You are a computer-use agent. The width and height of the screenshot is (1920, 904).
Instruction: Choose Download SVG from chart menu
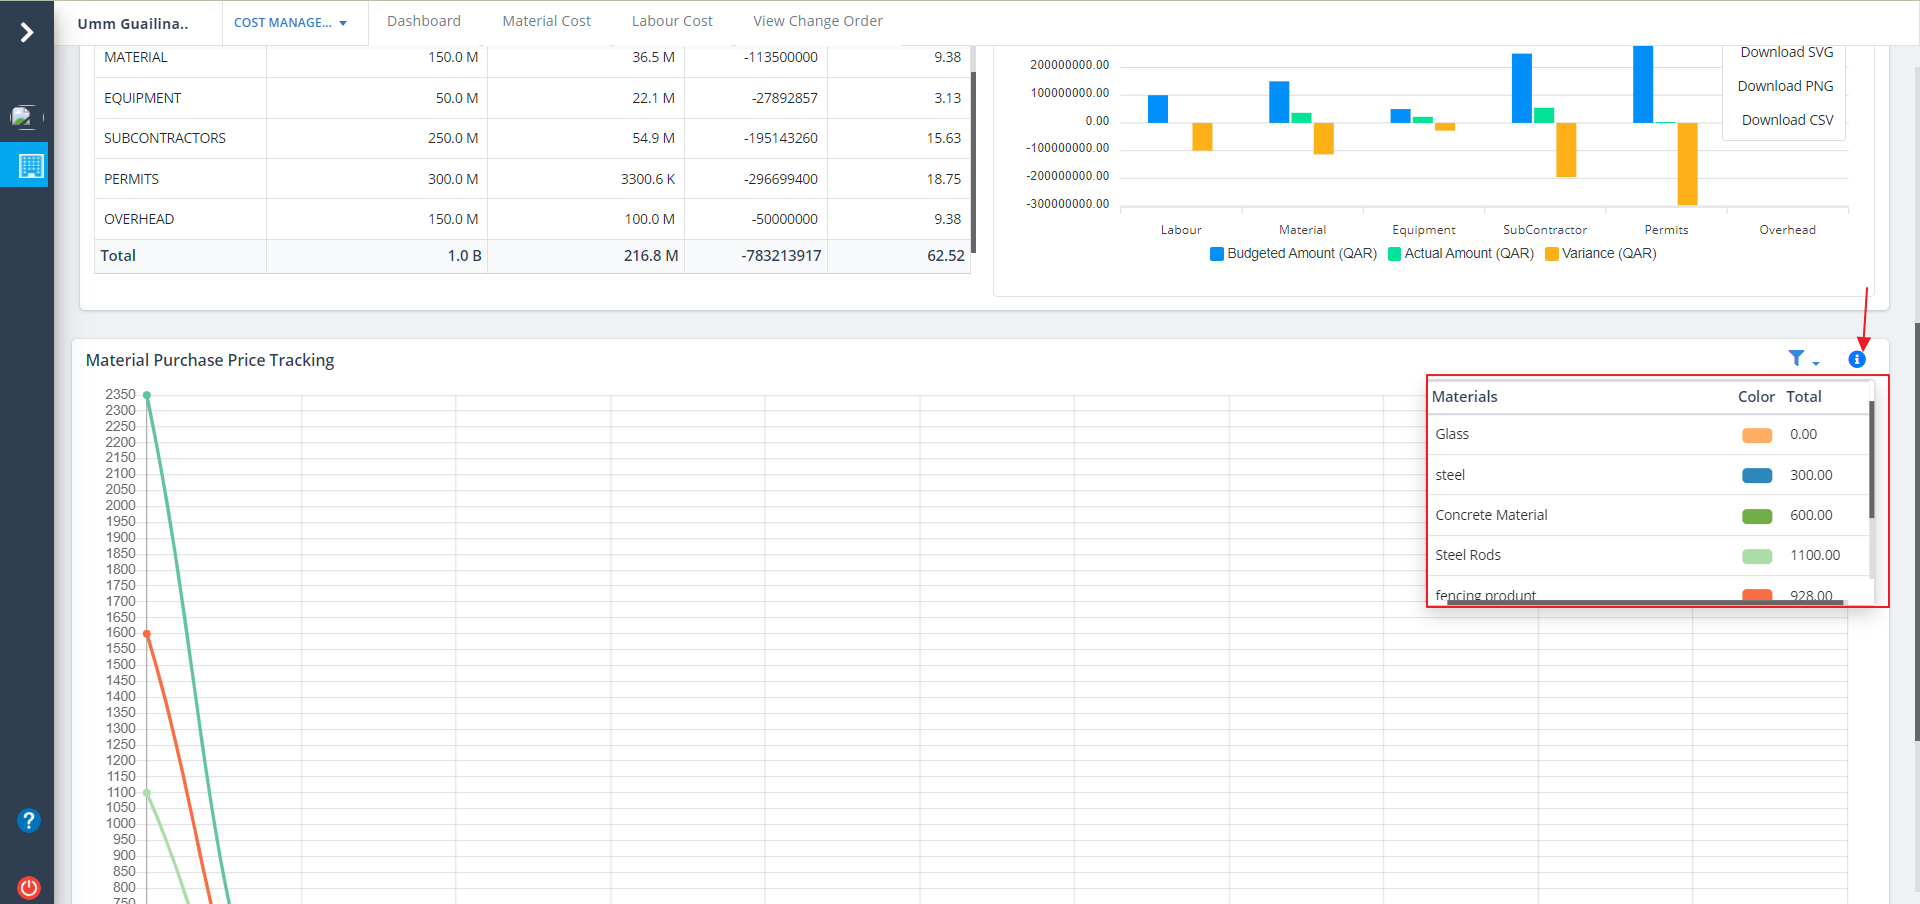click(x=1786, y=53)
